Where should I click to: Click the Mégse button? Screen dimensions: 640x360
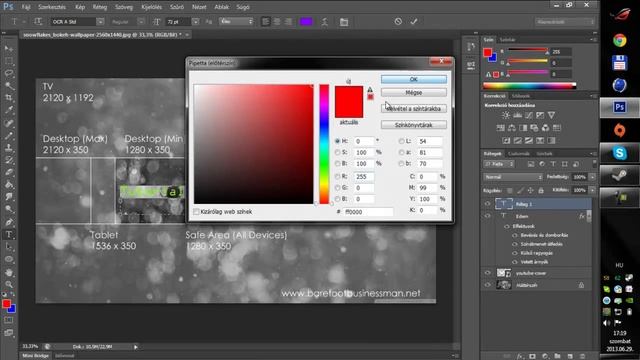click(x=413, y=93)
